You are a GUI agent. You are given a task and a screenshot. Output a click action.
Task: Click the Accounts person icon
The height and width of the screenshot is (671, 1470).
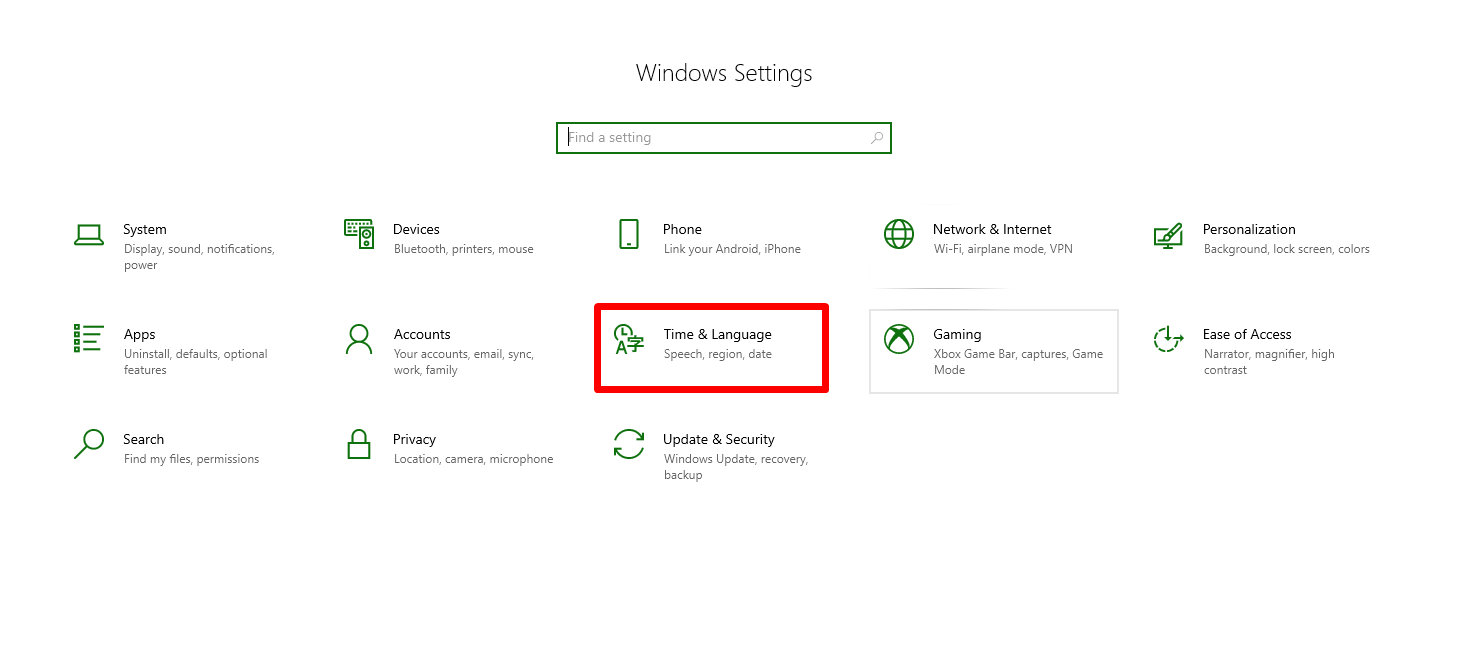point(359,339)
